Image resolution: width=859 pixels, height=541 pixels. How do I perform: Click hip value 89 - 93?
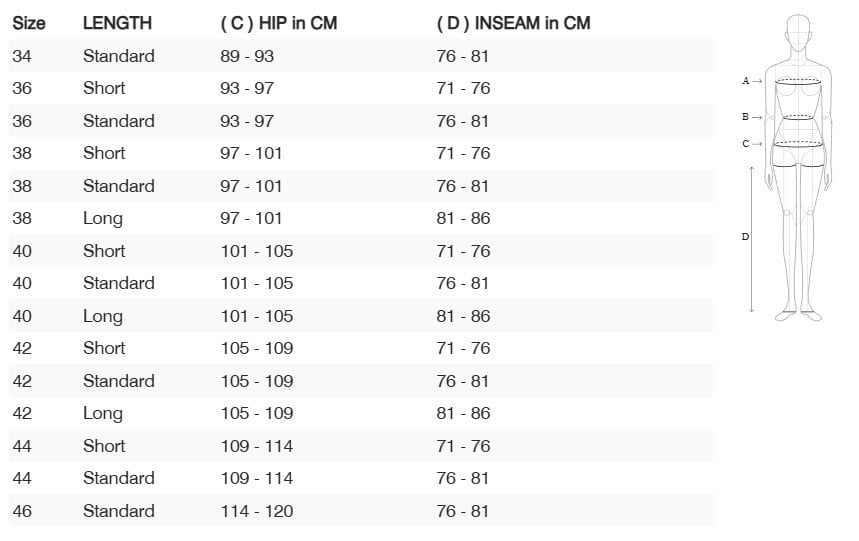[x=247, y=56]
